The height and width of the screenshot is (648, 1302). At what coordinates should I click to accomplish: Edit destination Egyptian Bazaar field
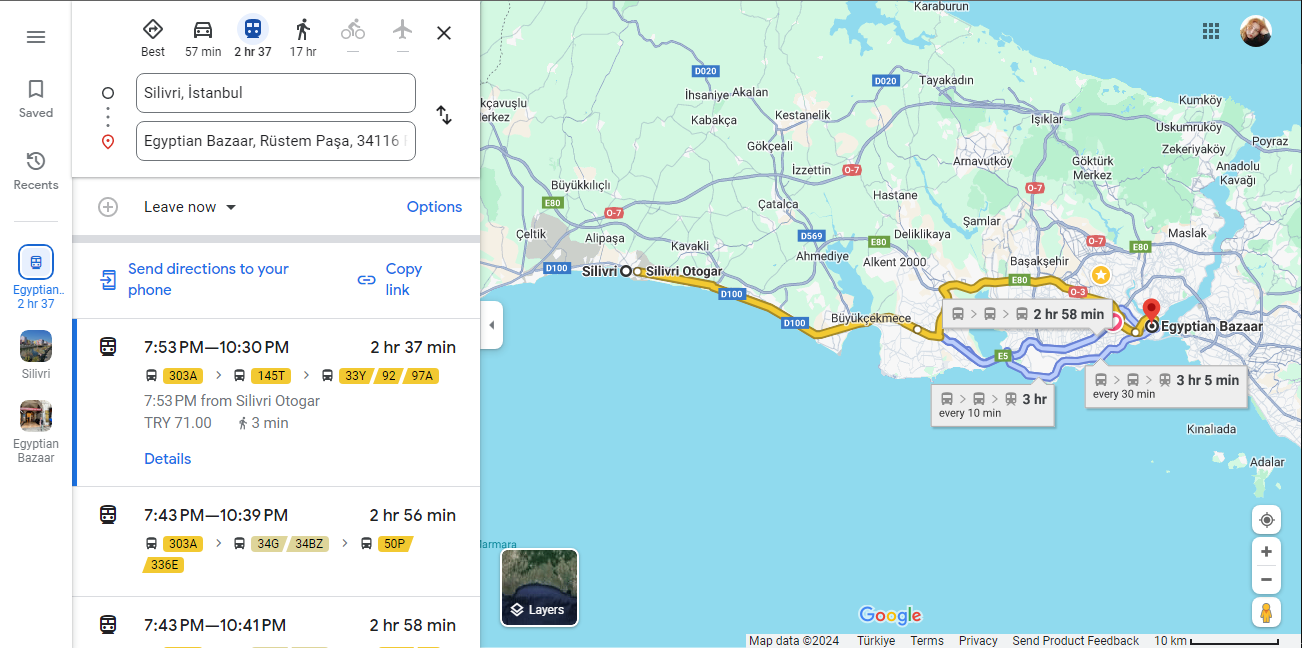(276, 141)
